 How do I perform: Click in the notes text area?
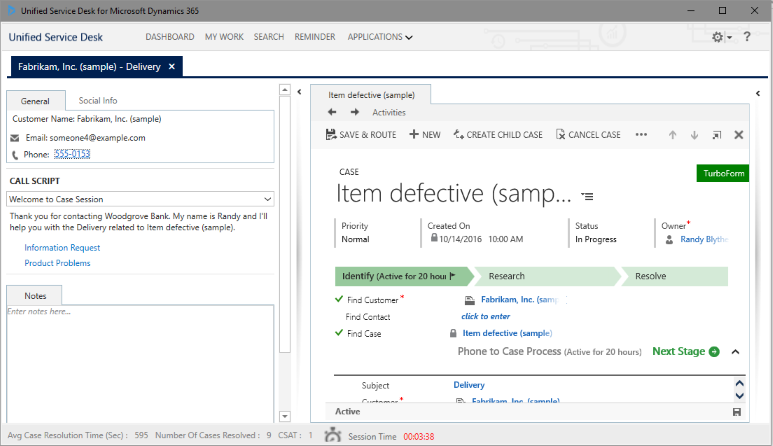click(x=140, y=364)
